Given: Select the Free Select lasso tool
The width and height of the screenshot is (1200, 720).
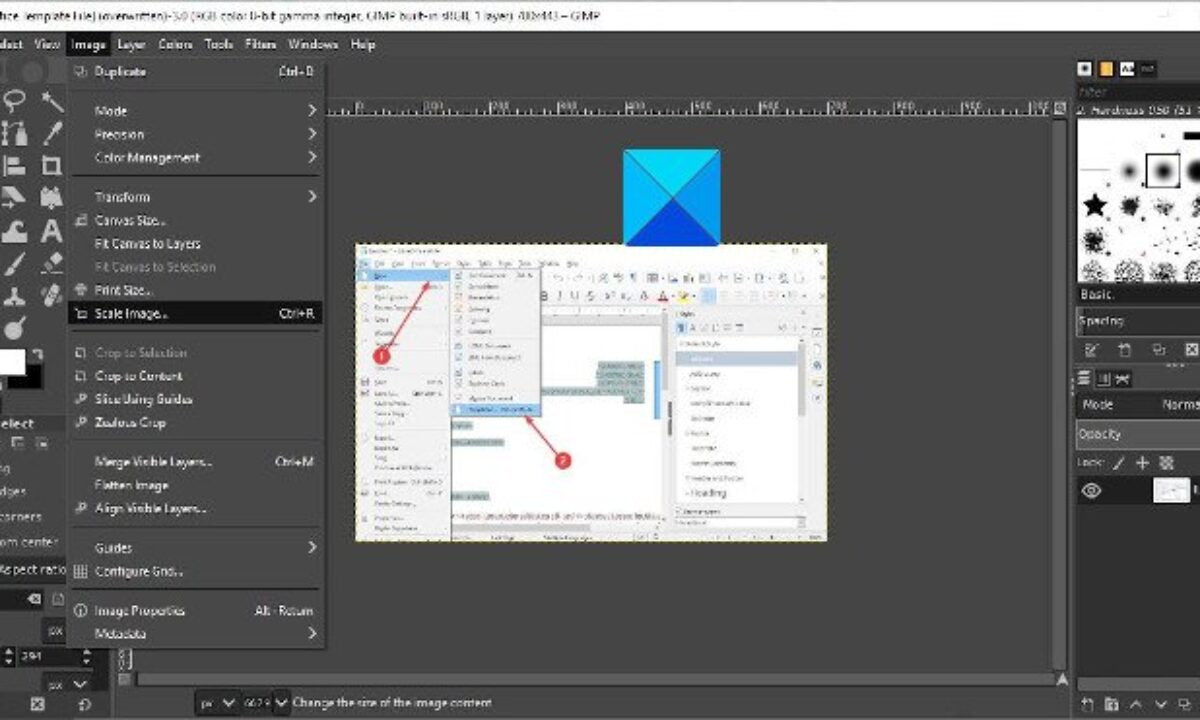Looking at the screenshot, I should pos(15,100).
